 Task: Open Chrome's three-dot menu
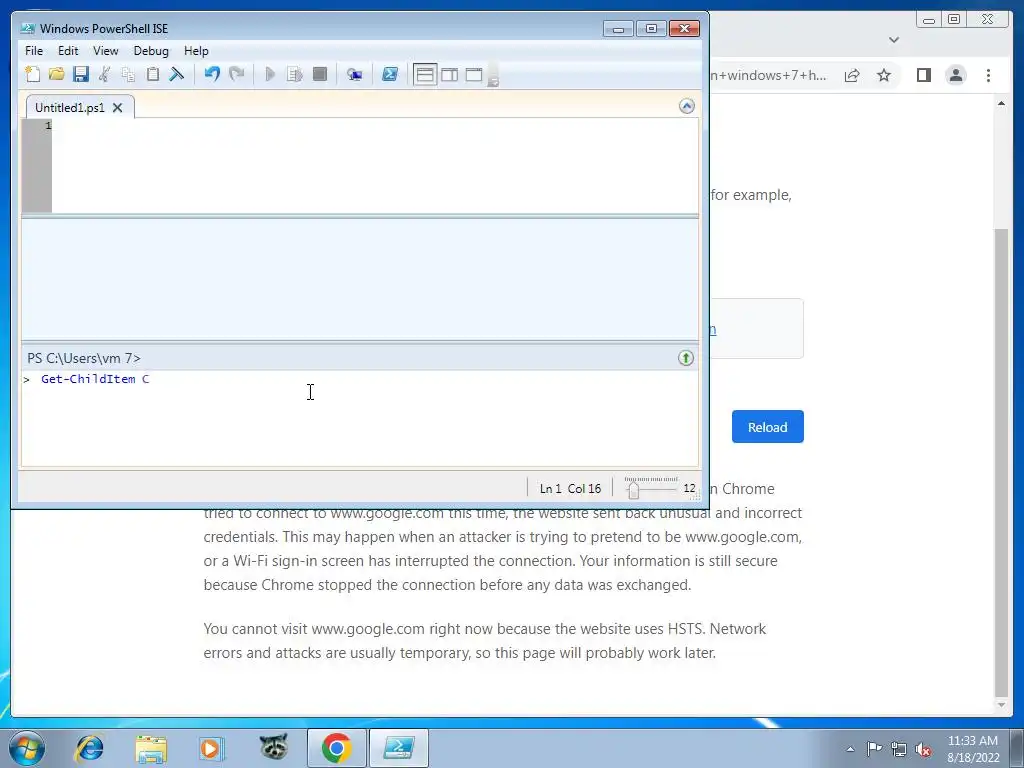(x=988, y=75)
